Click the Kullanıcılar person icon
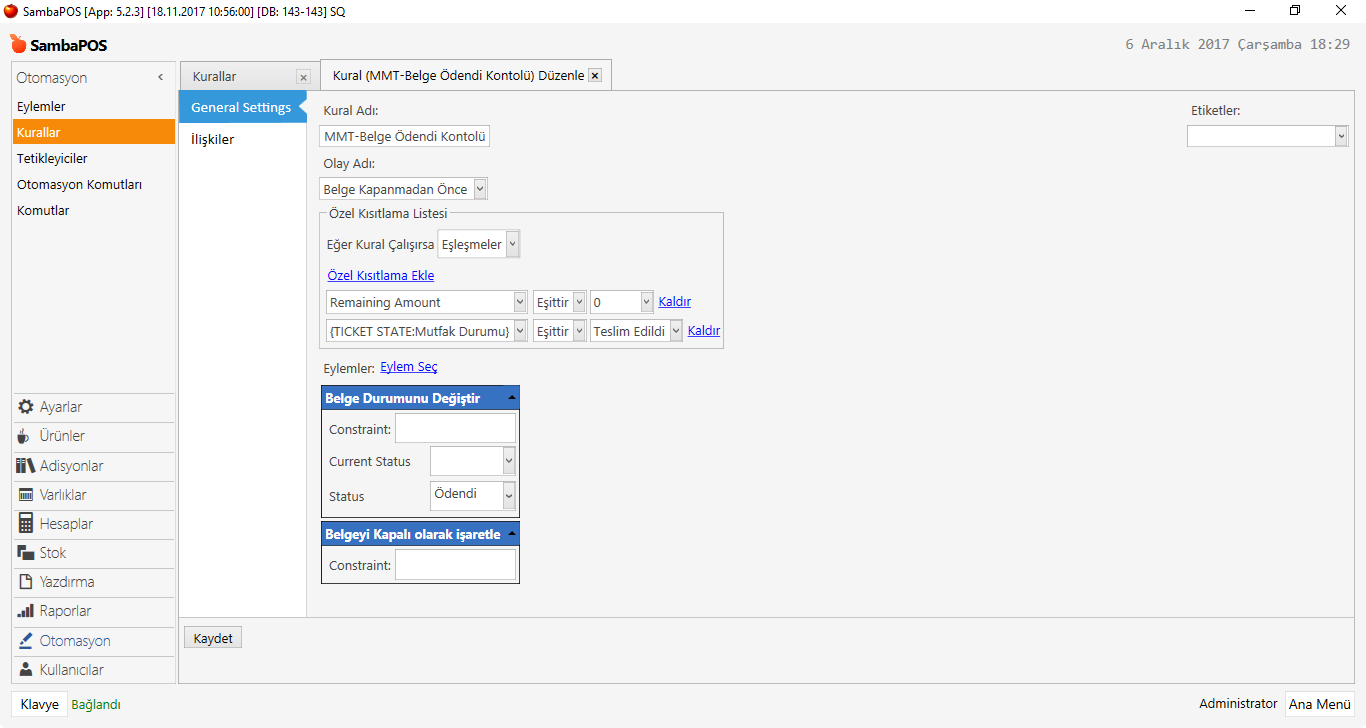The height and width of the screenshot is (728, 1366). coord(26,670)
